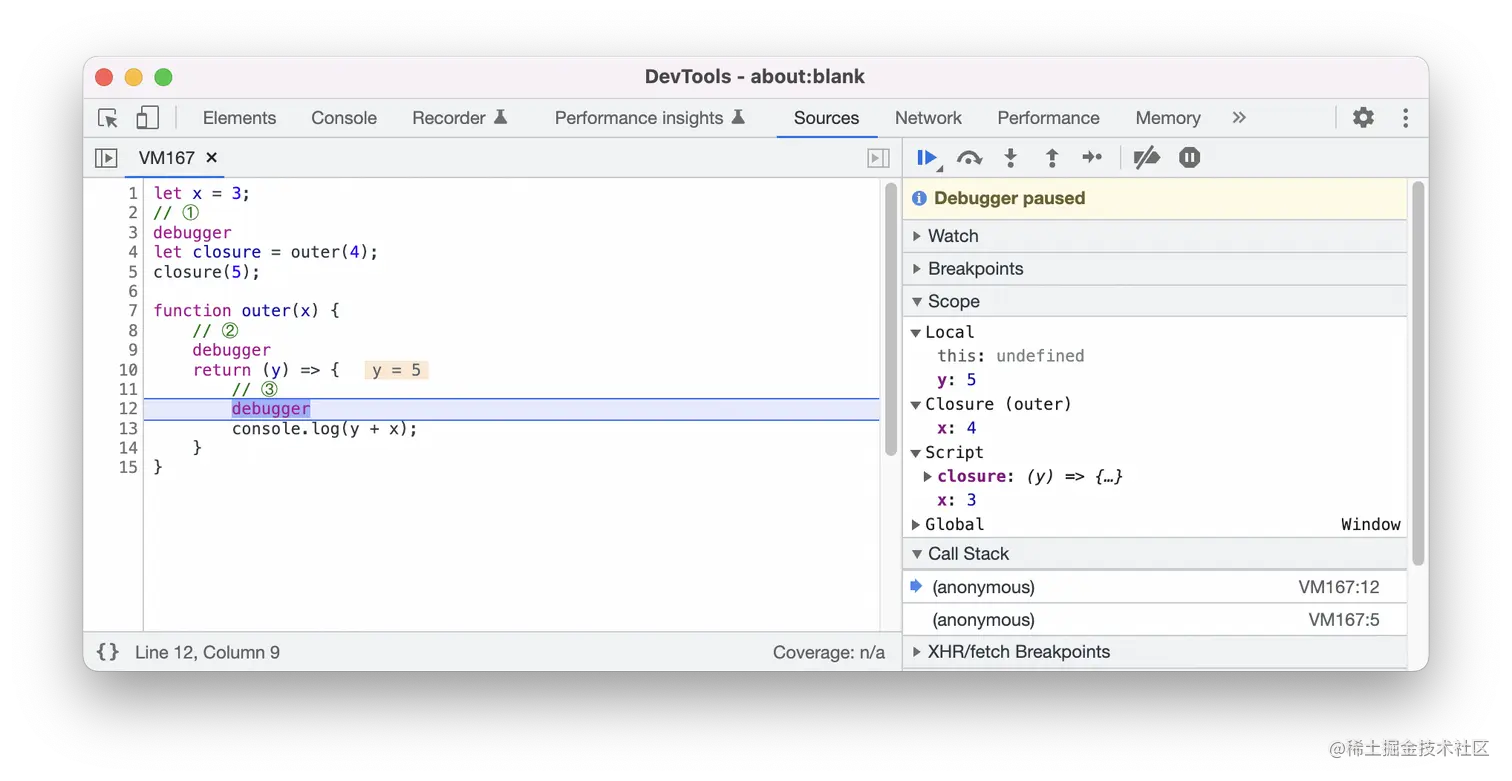The width and height of the screenshot is (1512, 781).
Task: Click 'this: undefined' entry
Action: [1010, 356]
